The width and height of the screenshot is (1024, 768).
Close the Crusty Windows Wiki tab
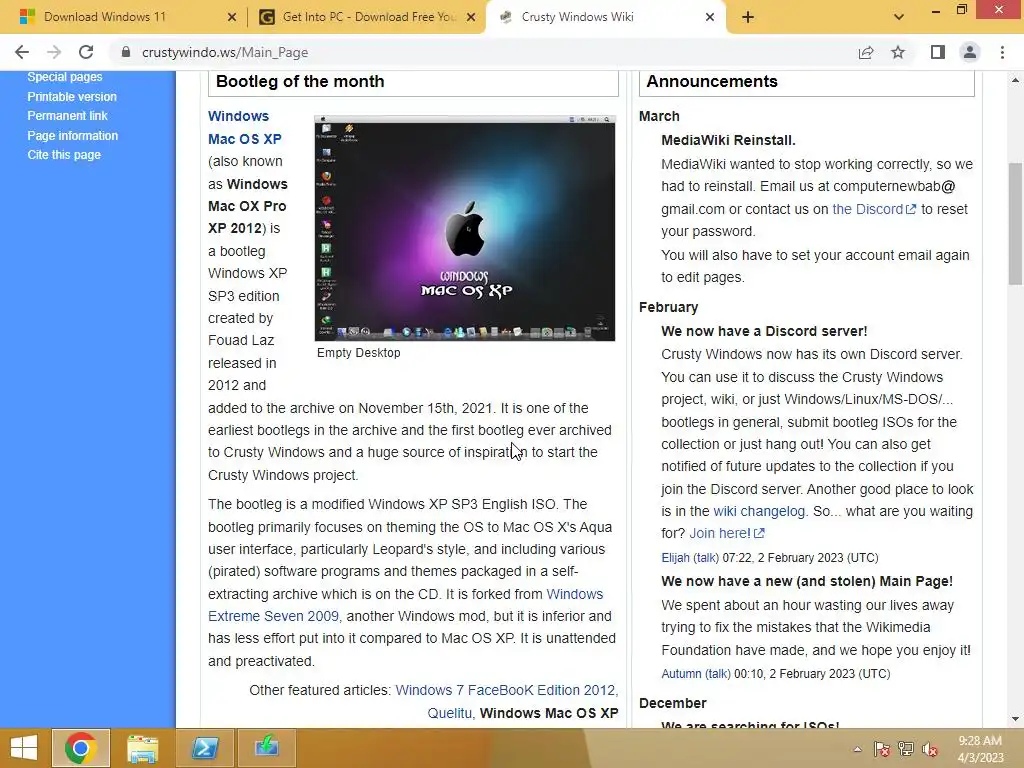(x=710, y=17)
